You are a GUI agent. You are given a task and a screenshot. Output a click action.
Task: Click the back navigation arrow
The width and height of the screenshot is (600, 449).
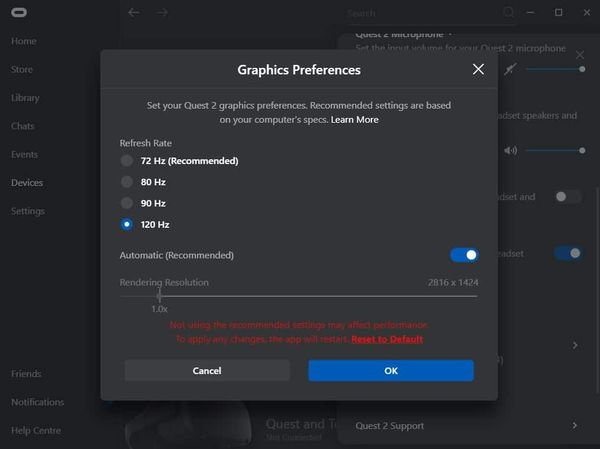click(134, 13)
